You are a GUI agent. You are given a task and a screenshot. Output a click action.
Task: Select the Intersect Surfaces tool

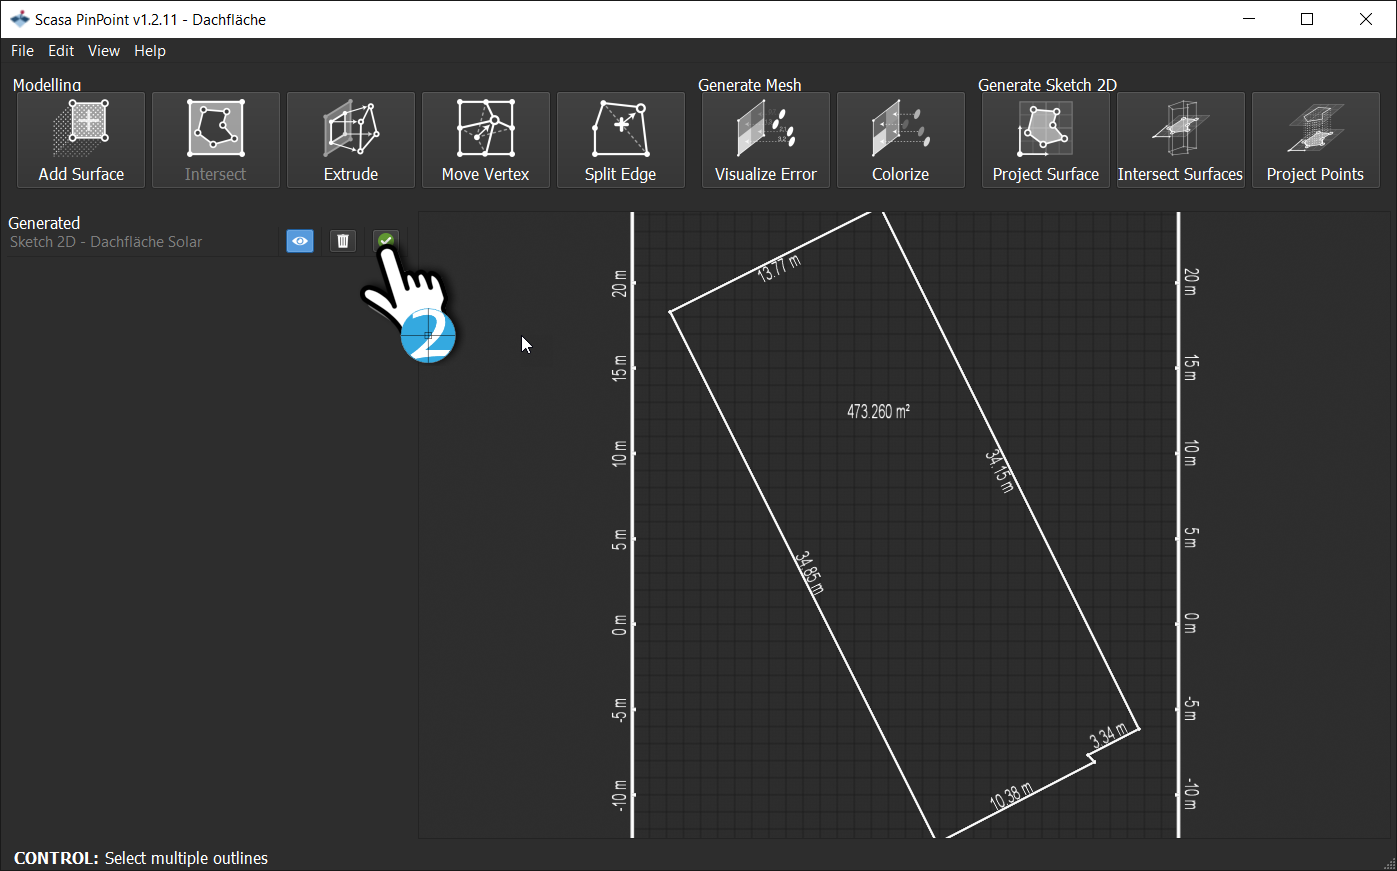coord(1180,140)
